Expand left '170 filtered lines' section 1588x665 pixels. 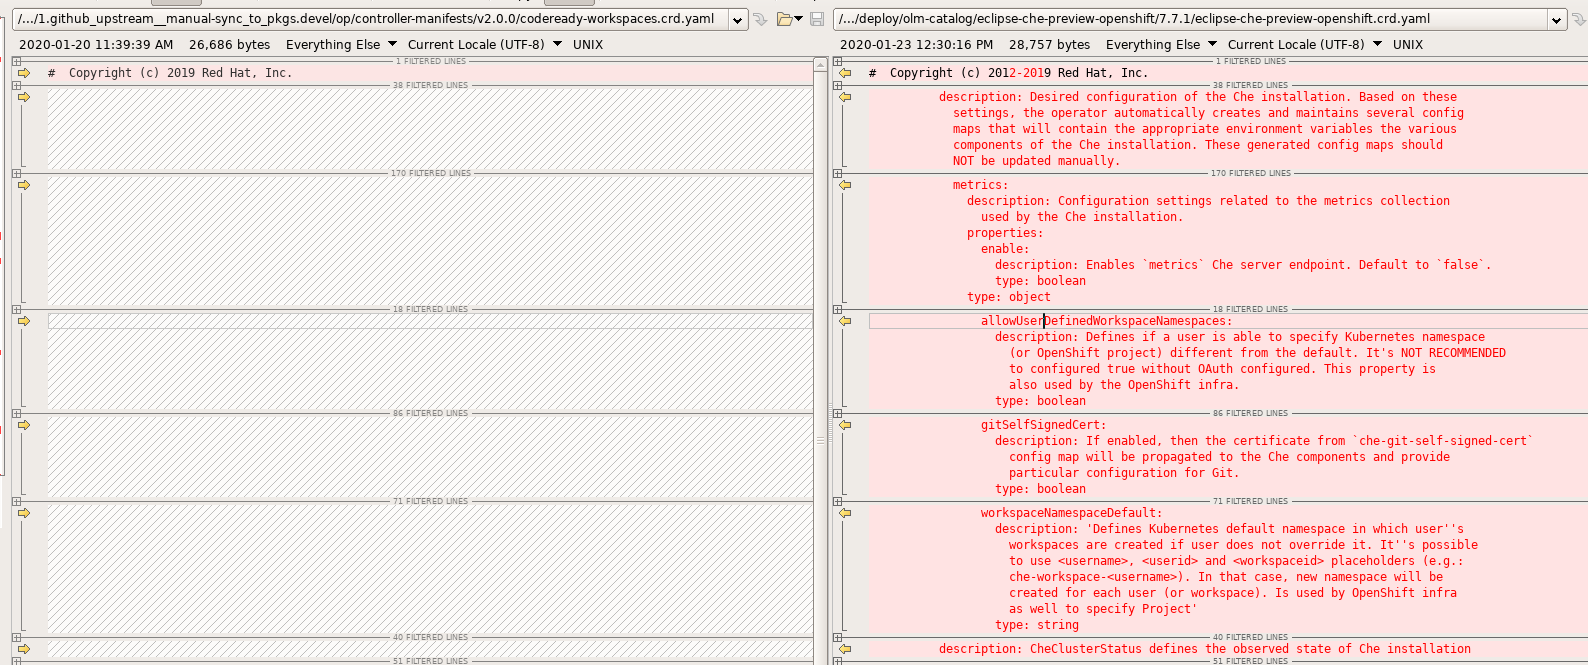16,173
